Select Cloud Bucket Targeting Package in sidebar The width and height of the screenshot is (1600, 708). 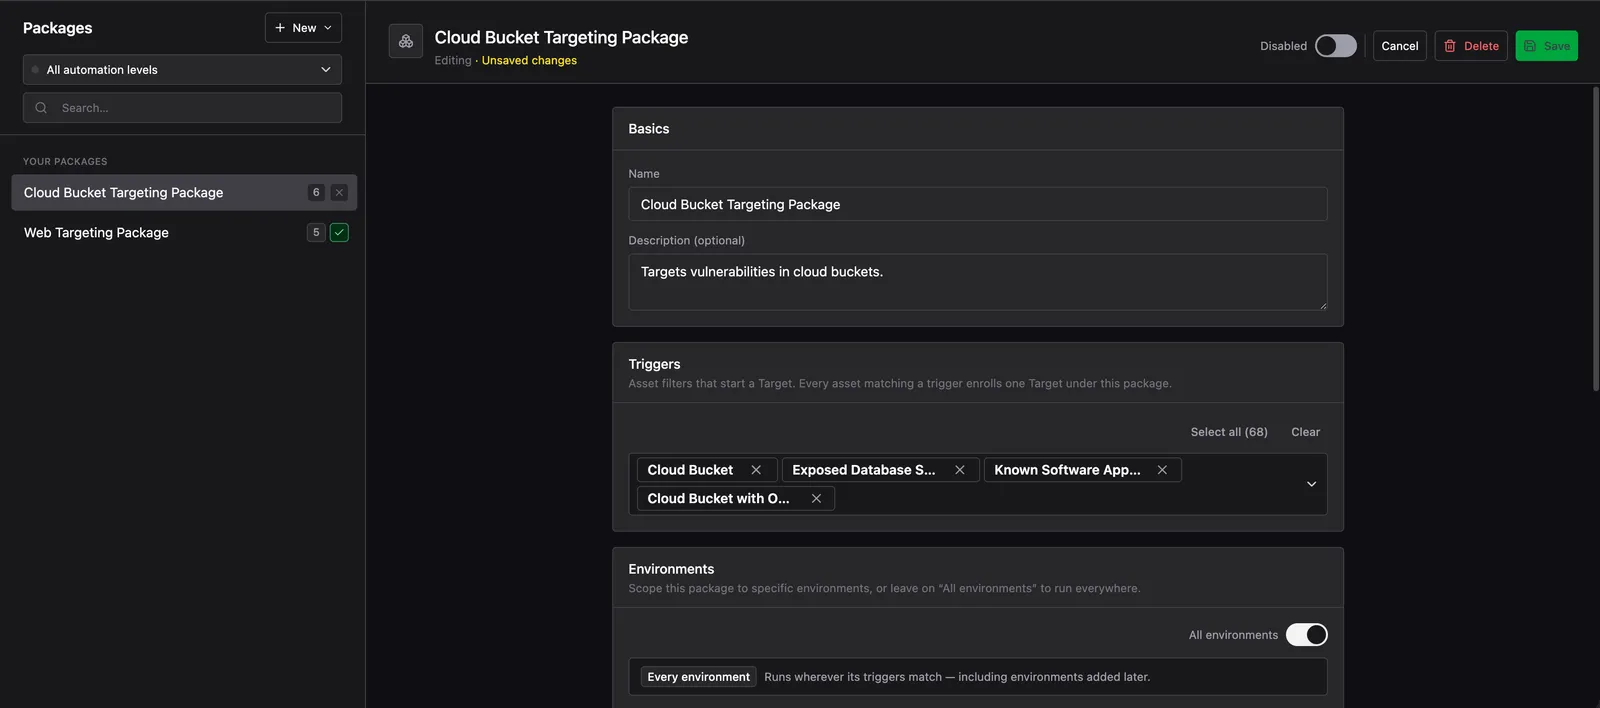pyautogui.click(x=184, y=192)
